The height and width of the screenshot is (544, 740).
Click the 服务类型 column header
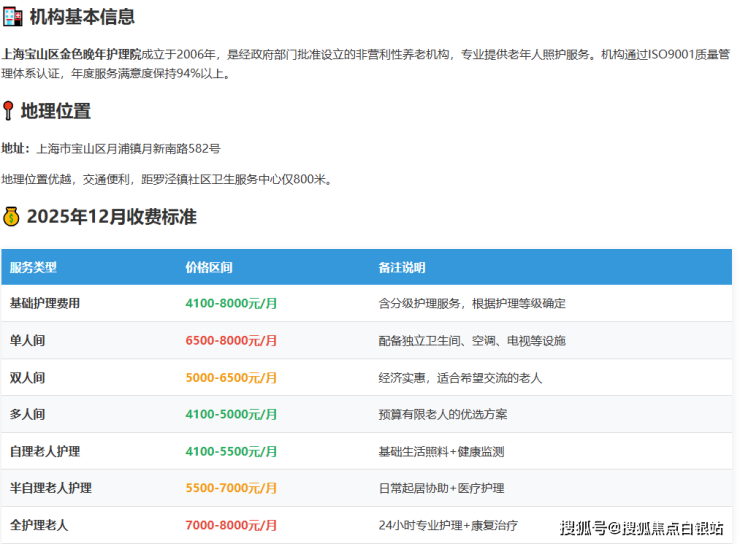(33, 268)
